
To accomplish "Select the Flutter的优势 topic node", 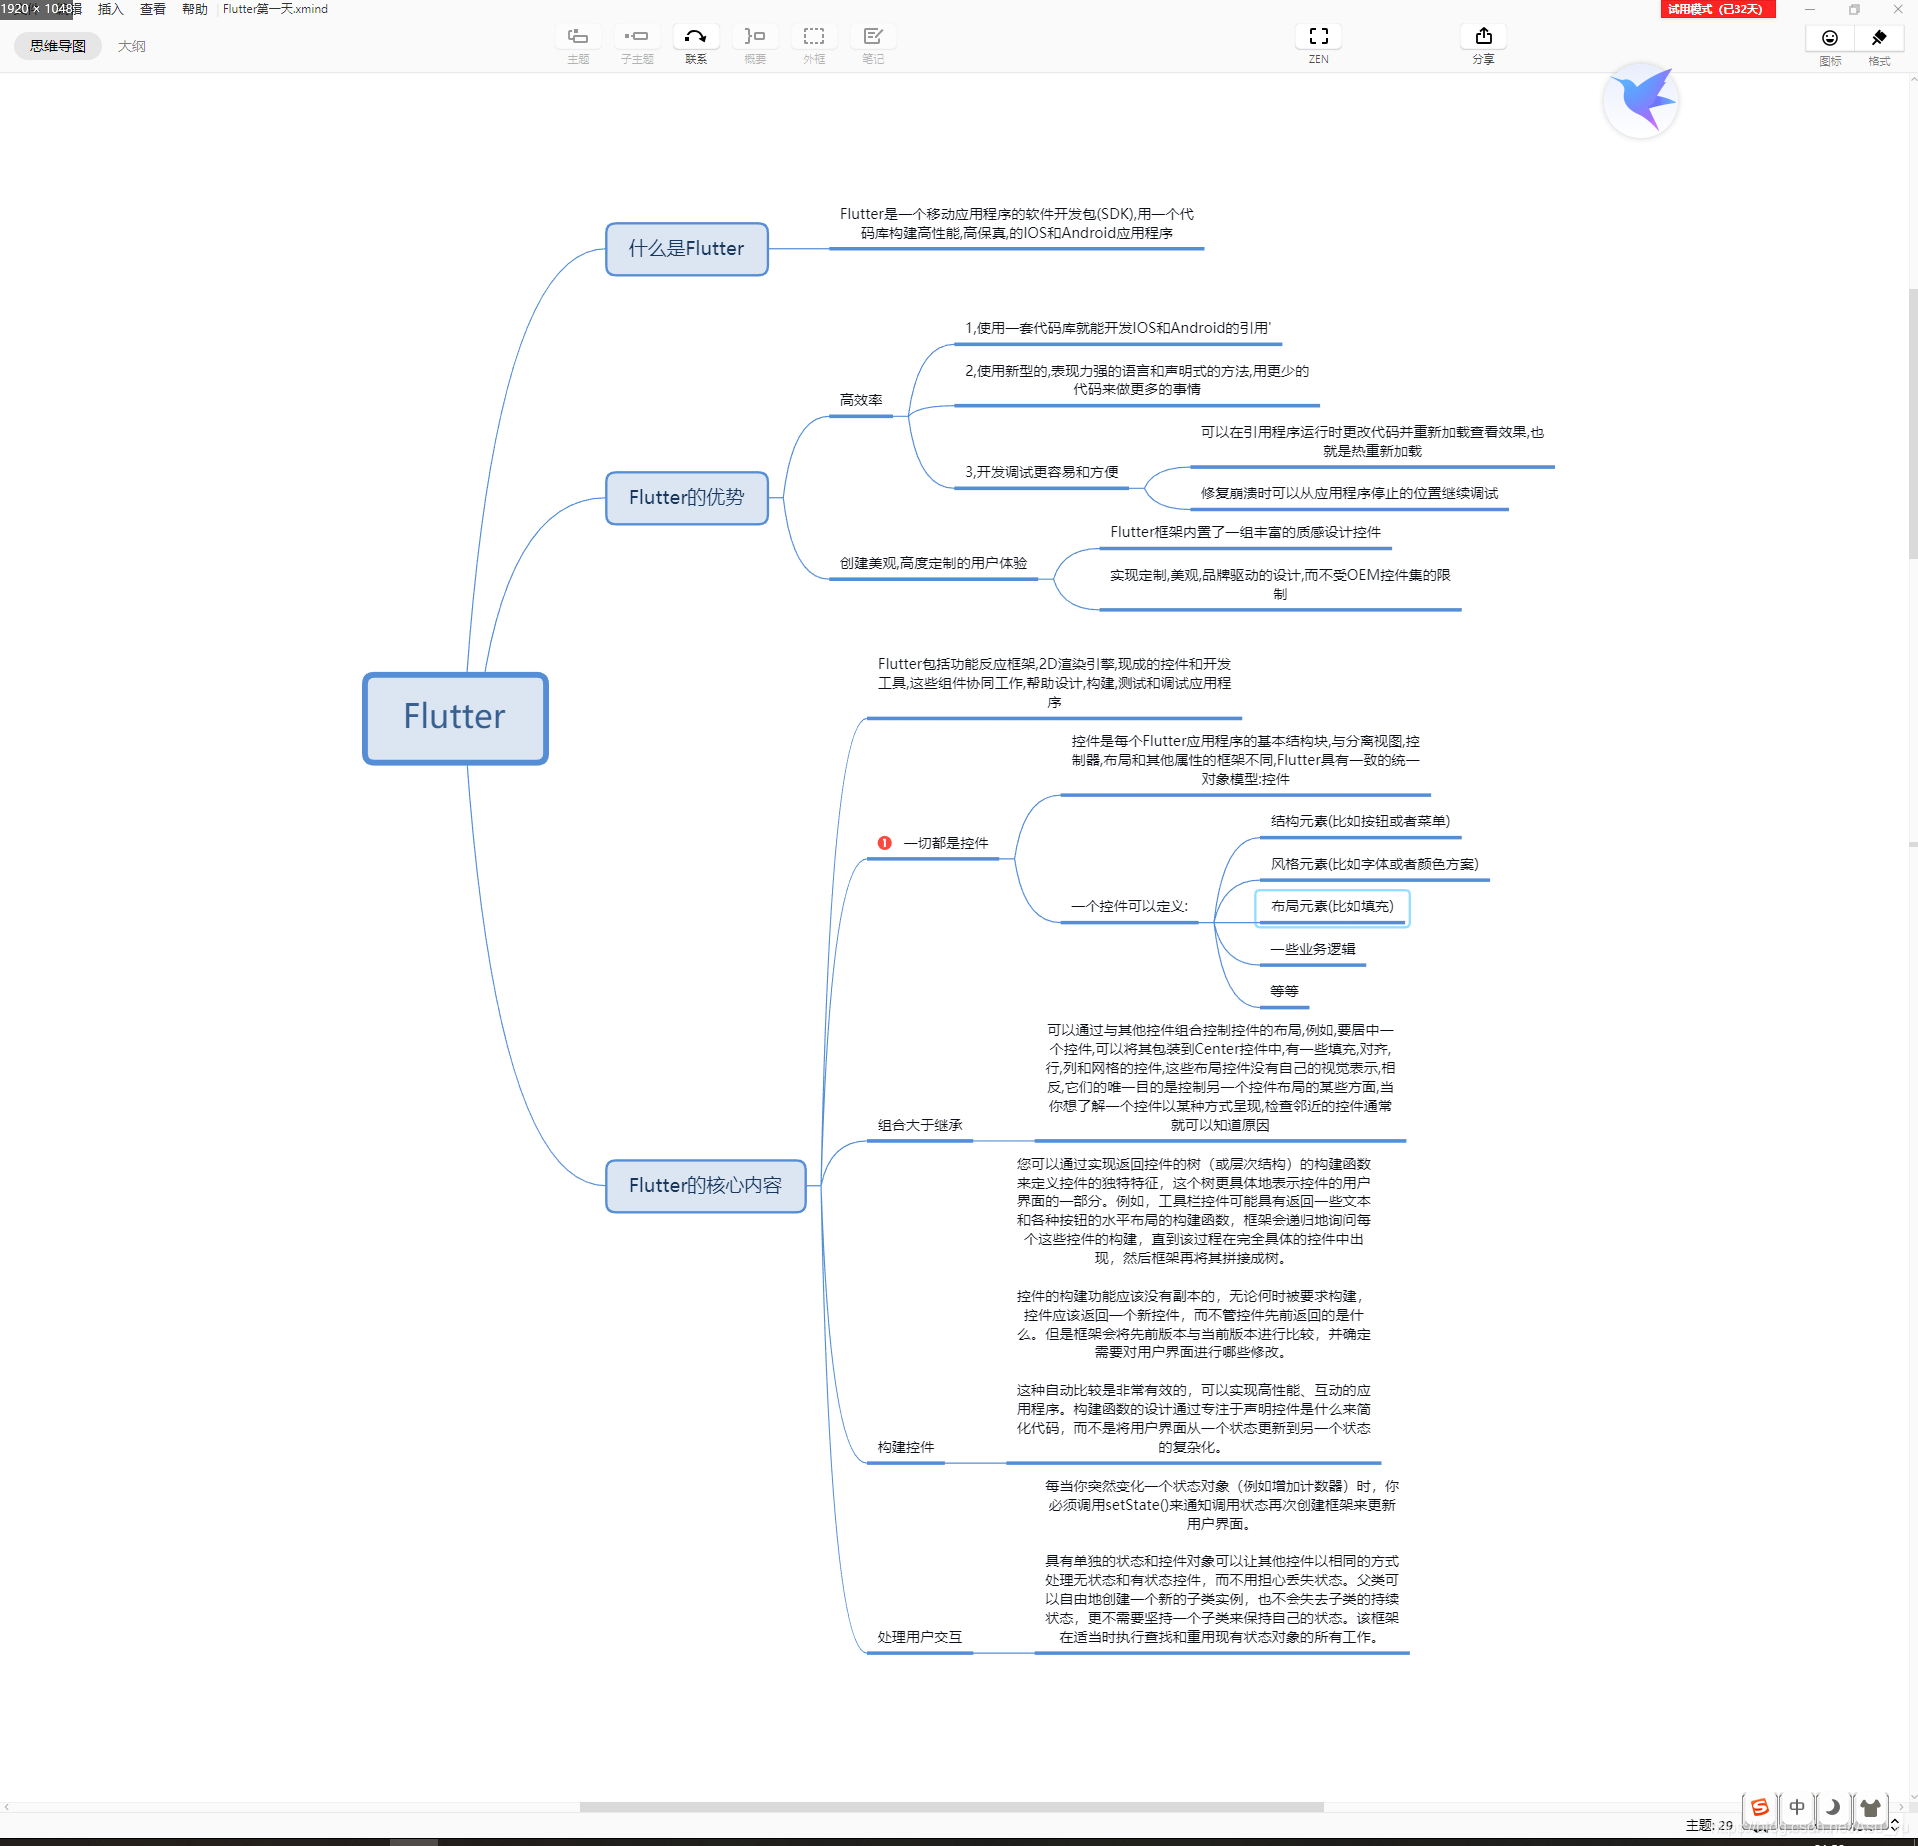I will (686, 498).
